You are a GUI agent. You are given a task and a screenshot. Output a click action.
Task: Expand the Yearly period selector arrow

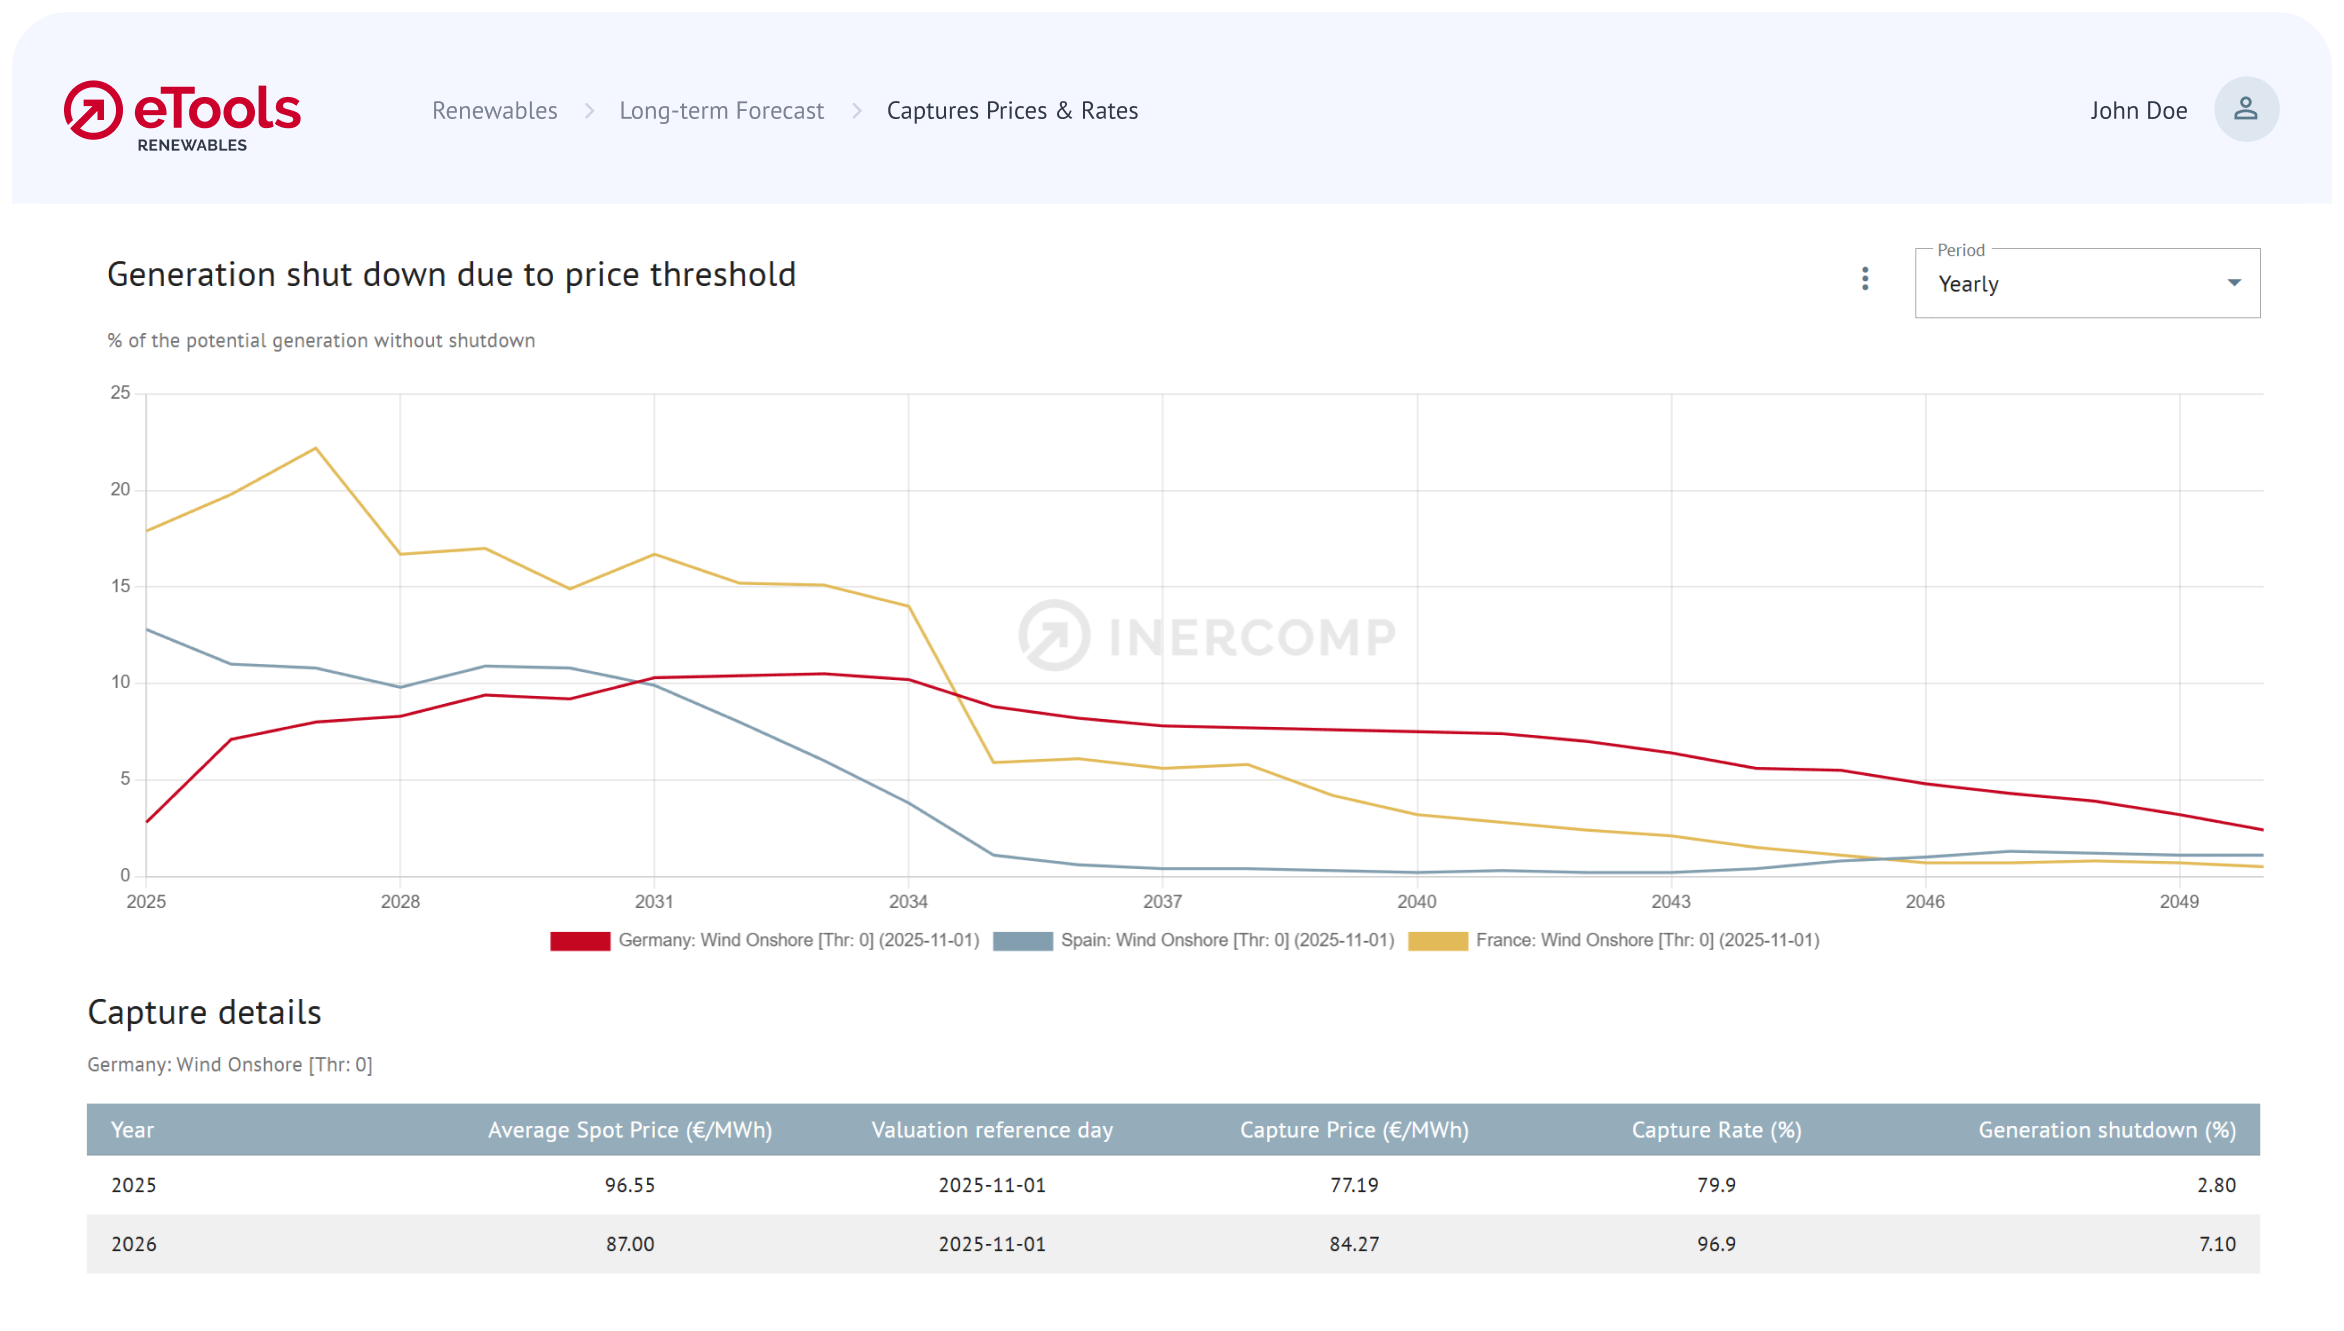(2235, 284)
